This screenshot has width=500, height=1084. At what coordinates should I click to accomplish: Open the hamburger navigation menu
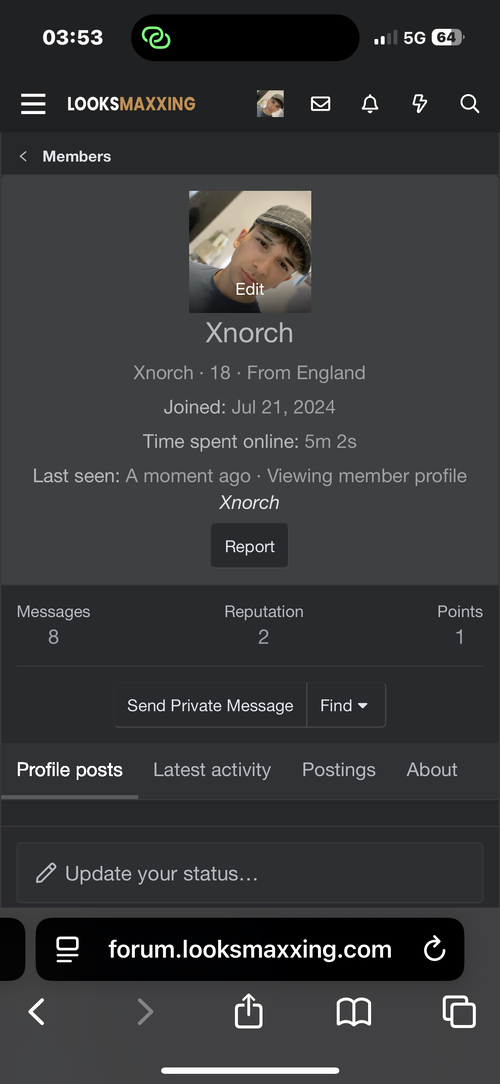[33, 104]
